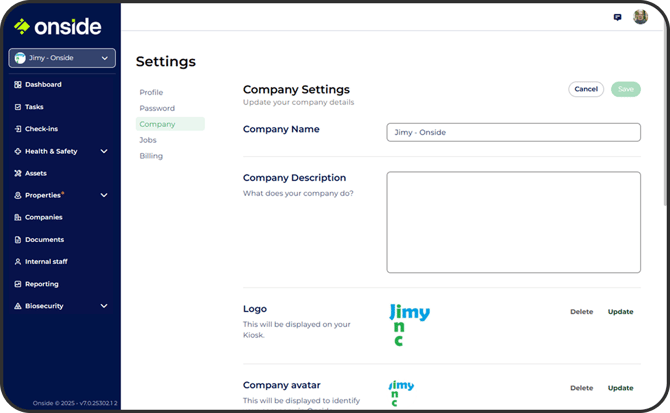Image resolution: width=670 pixels, height=413 pixels.
Task: Click the page vertical scrollbar
Action: (x=666, y=120)
